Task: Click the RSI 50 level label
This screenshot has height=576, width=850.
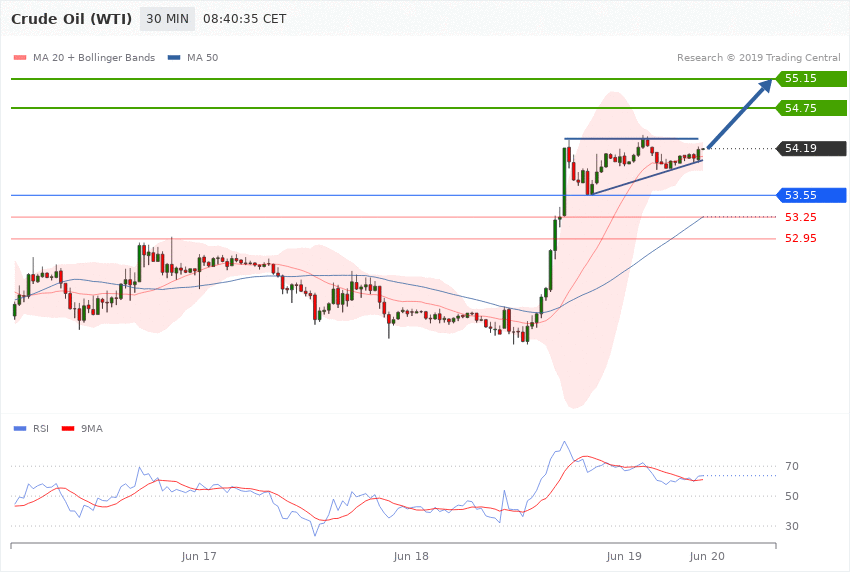Action: 792,496
